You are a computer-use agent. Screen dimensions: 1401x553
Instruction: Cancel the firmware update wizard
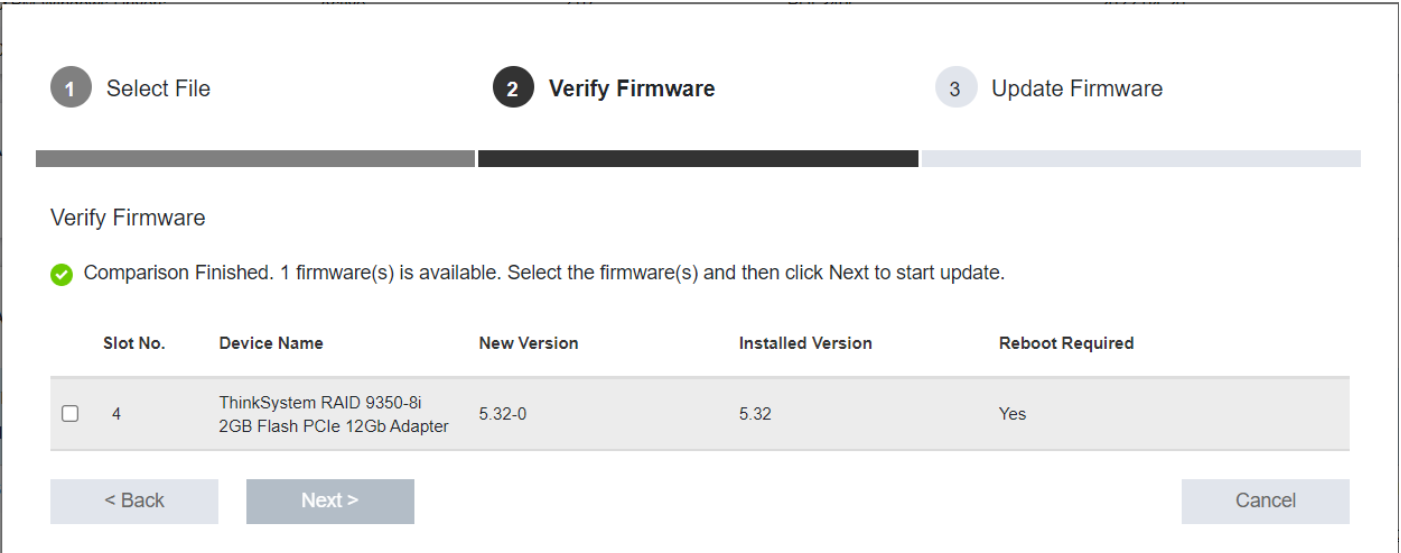coord(1265,501)
